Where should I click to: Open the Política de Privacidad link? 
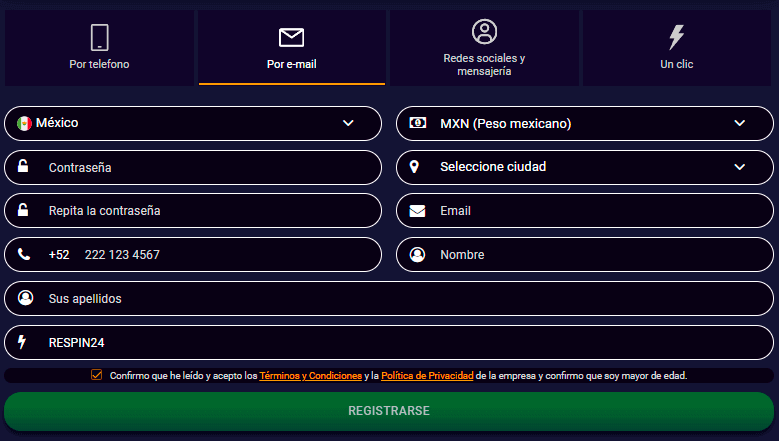tap(427, 376)
